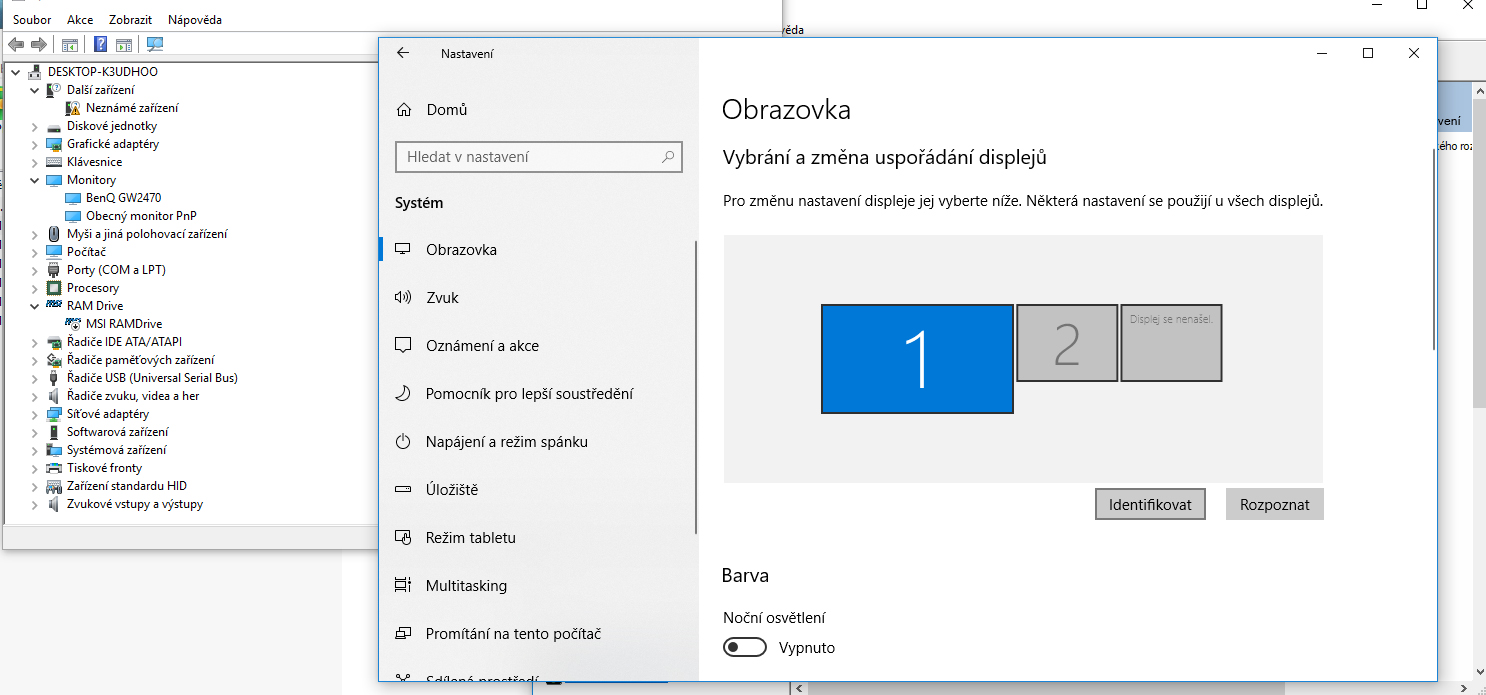This screenshot has width=1486, height=695.
Task: Turn on the Noční osvětlení switch
Action: pos(745,648)
